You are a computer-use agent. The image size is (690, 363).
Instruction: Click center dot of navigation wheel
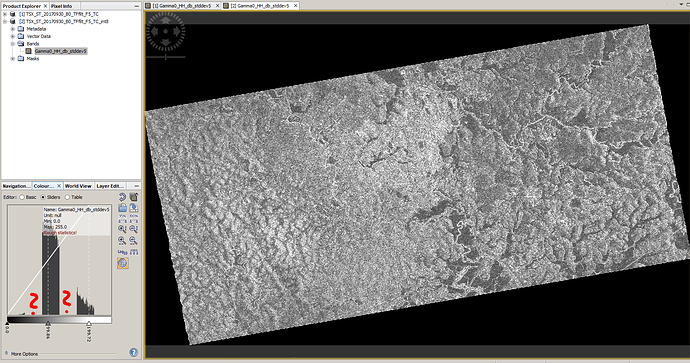click(x=165, y=31)
